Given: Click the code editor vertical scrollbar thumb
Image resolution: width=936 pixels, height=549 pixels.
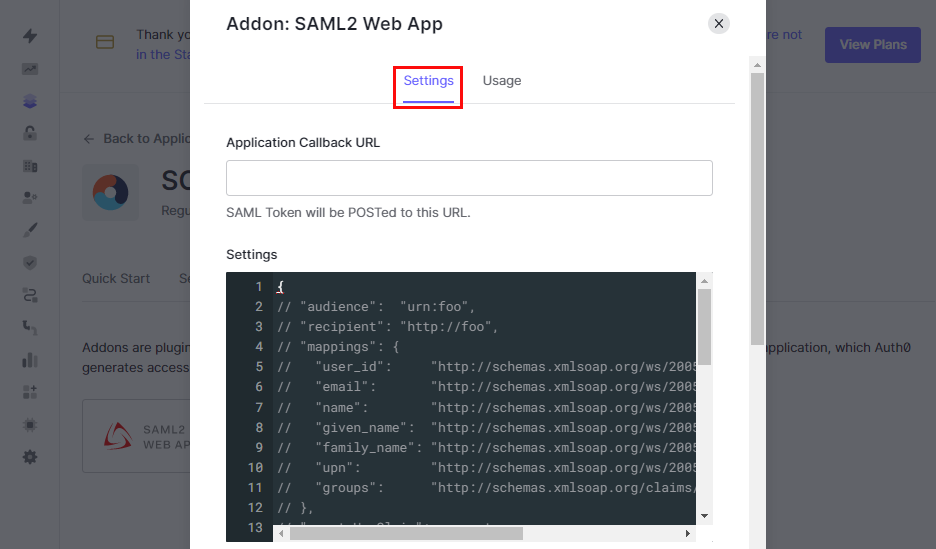Looking at the screenshot, I should (x=705, y=328).
